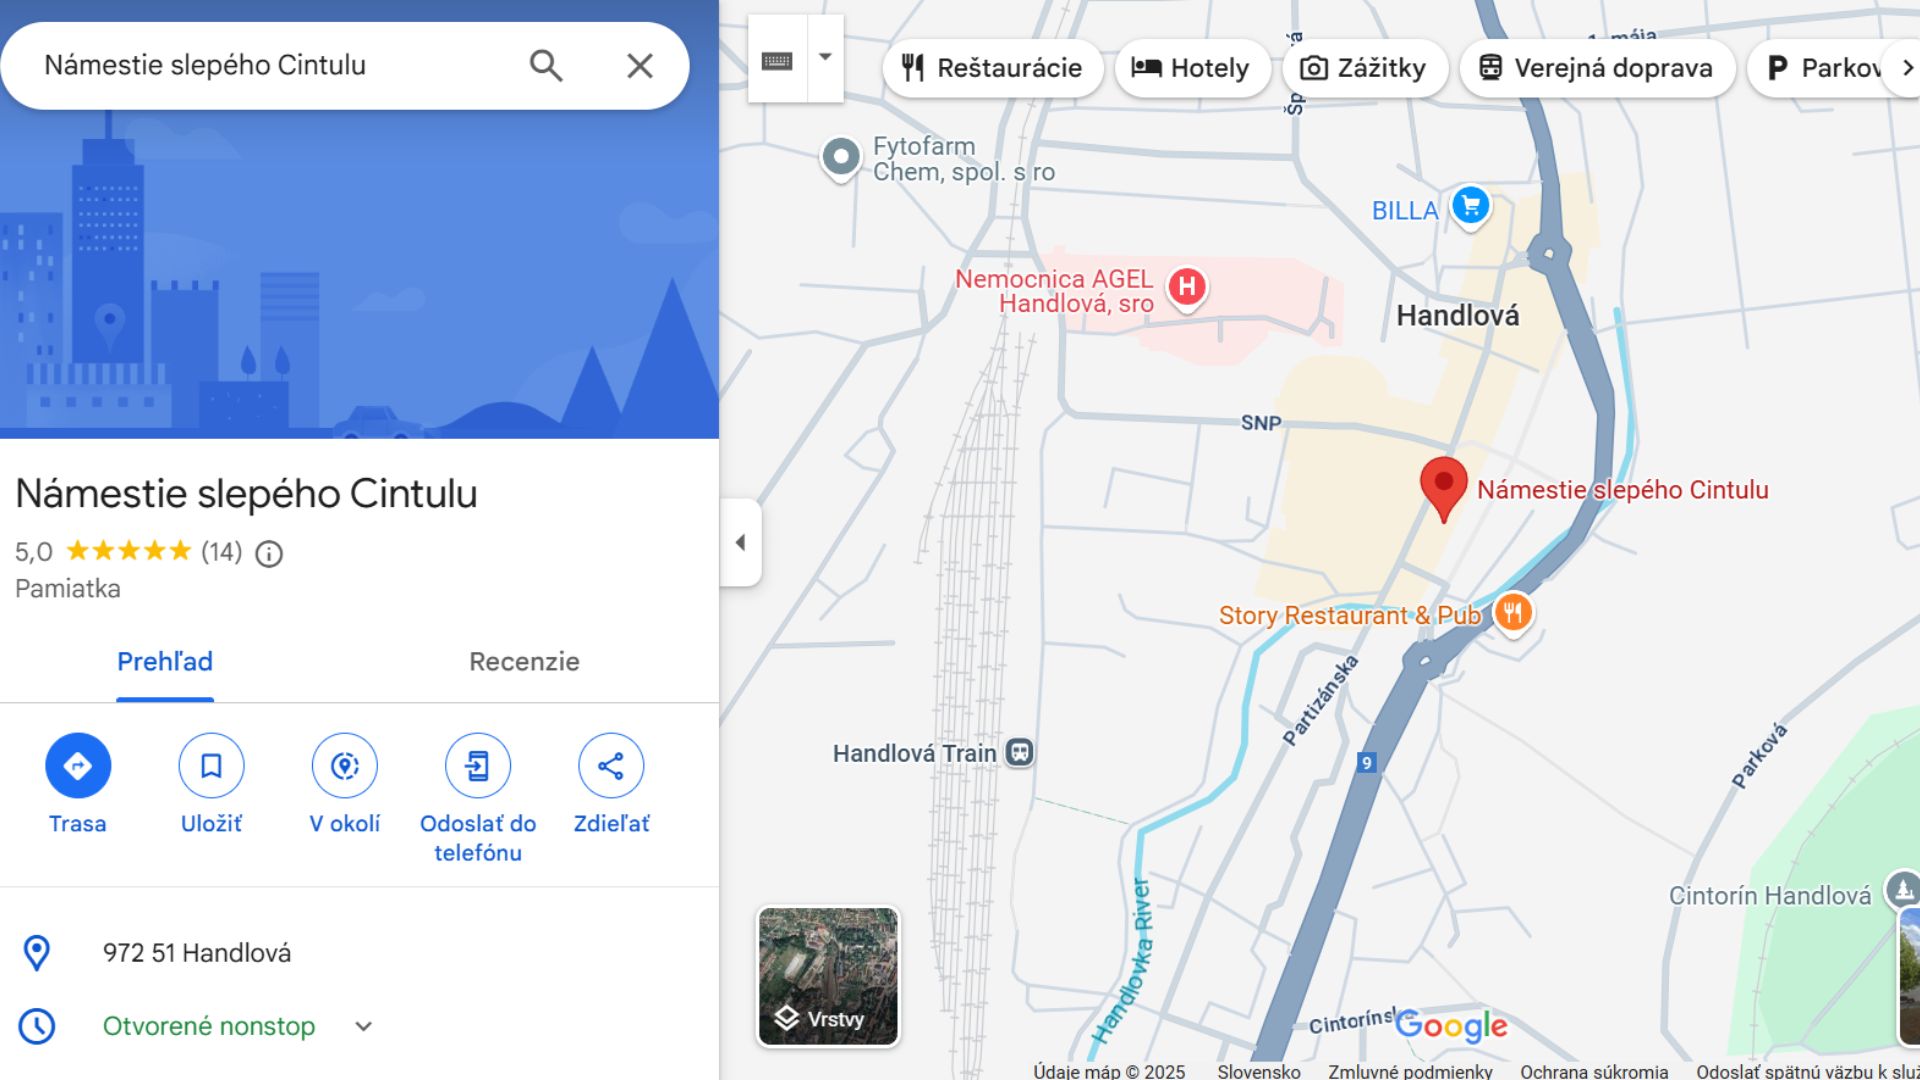Open the input tools dropdown arrow

(x=825, y=58)
